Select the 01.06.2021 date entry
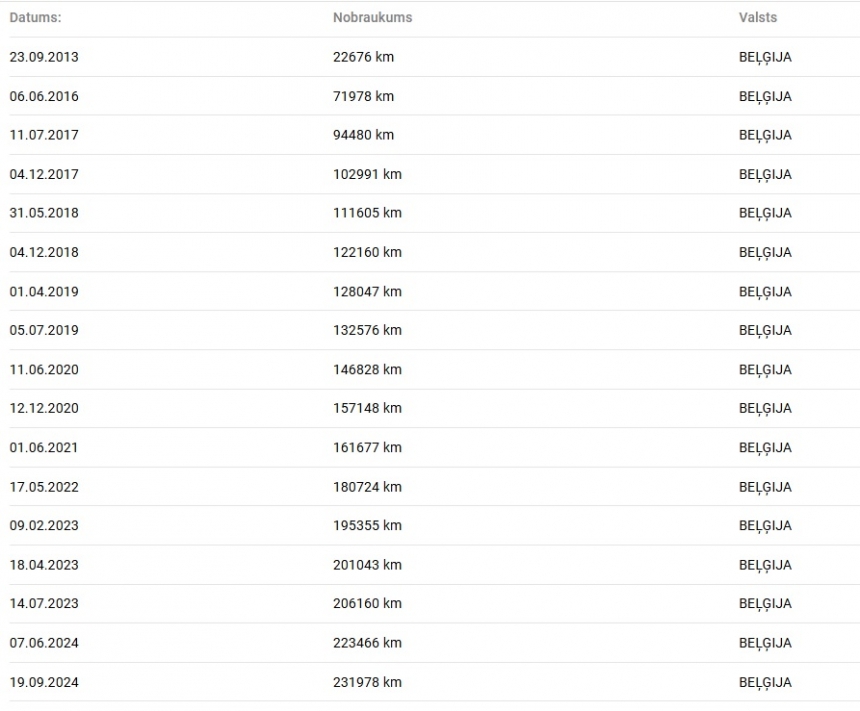Image resolution: width=860 pixels, height=711 pixels. point(44,447)
